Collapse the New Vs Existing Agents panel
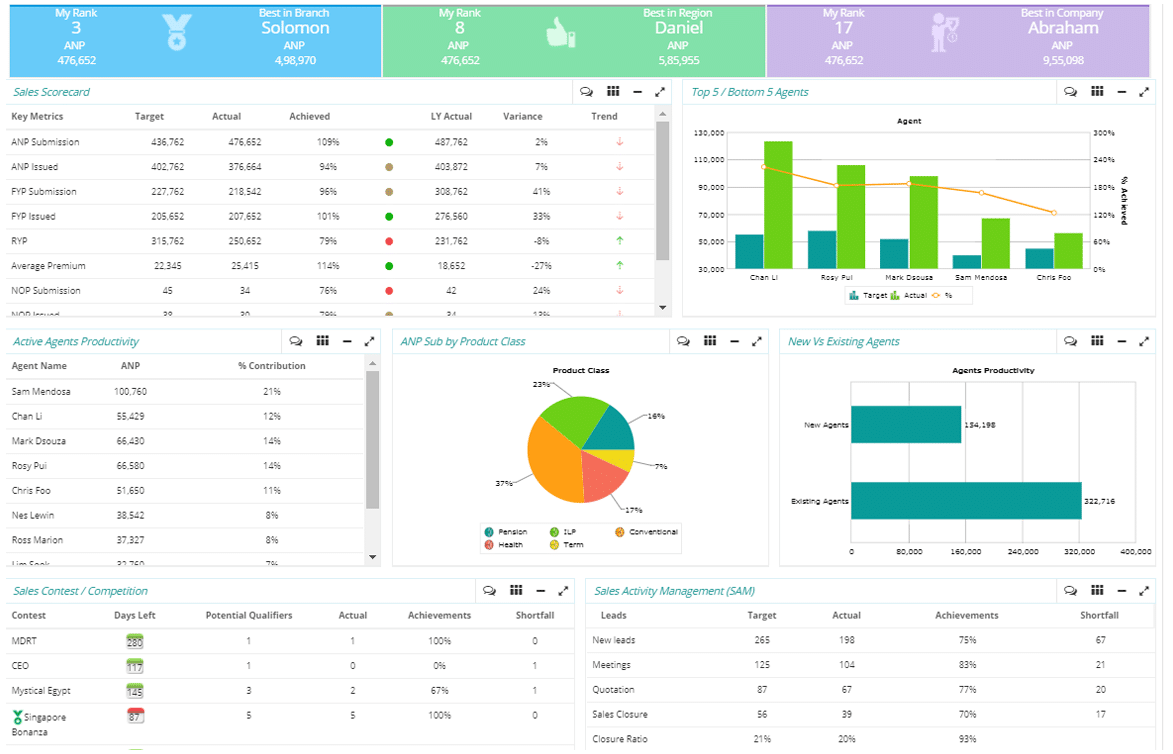The image size is (1173, 754). coord(1121,341)
